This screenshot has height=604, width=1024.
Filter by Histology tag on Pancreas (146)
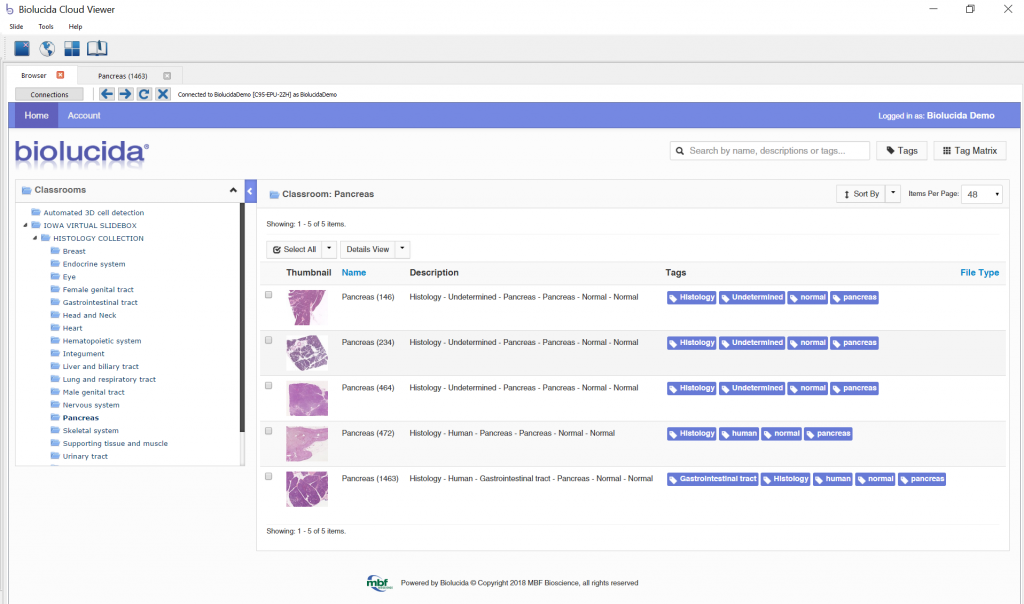coord(692,298)
